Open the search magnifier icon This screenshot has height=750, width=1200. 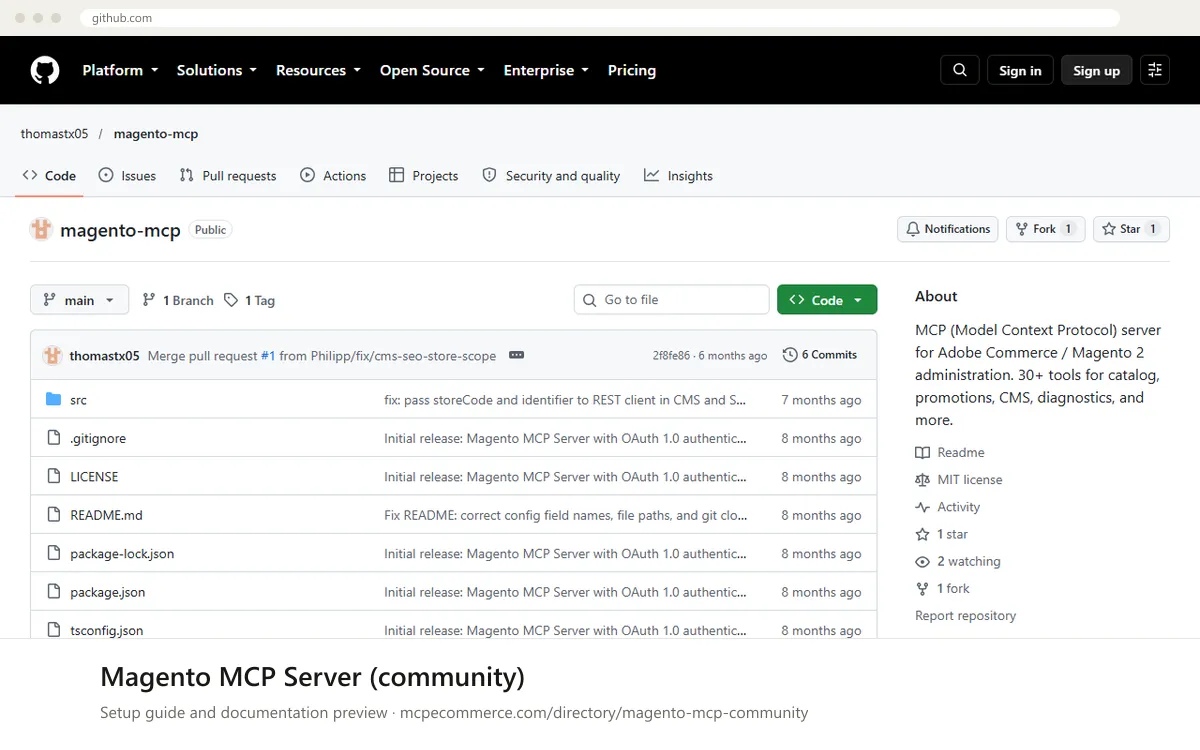[960, 70]
